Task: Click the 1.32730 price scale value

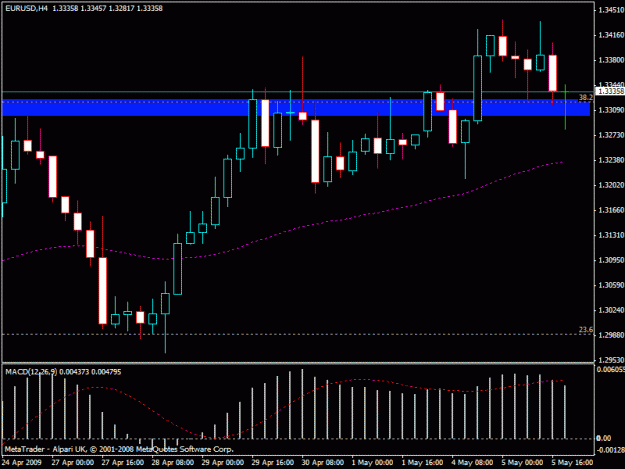Action: click(x=611, y=135)
